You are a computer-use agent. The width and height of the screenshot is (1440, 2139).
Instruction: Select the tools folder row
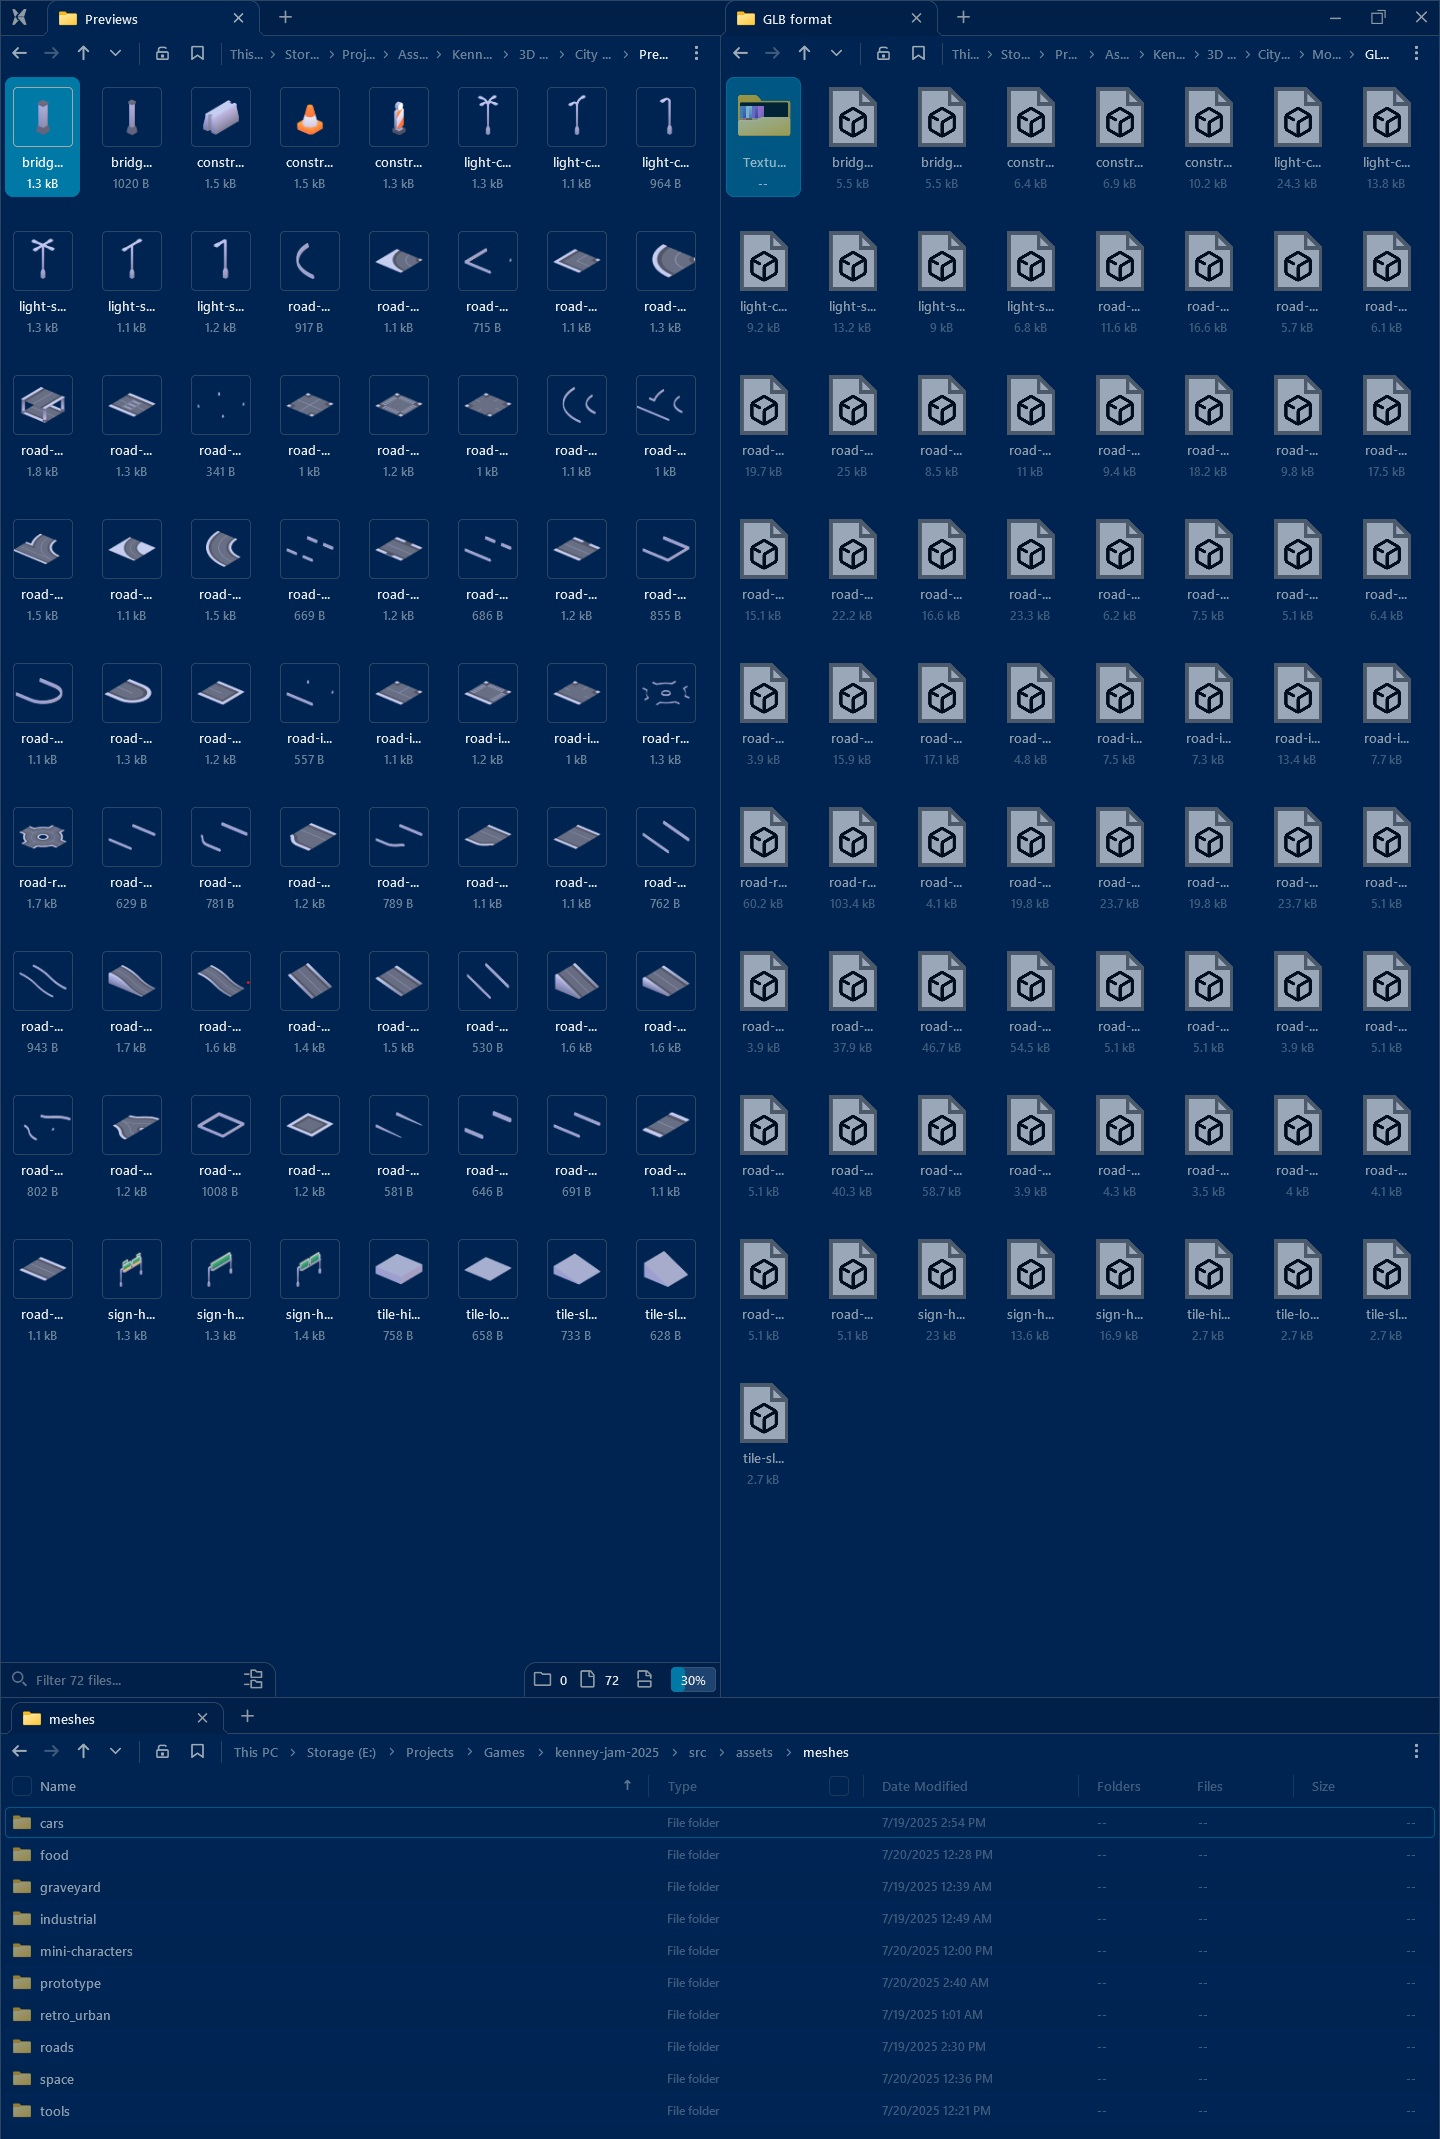[720, 2111]
